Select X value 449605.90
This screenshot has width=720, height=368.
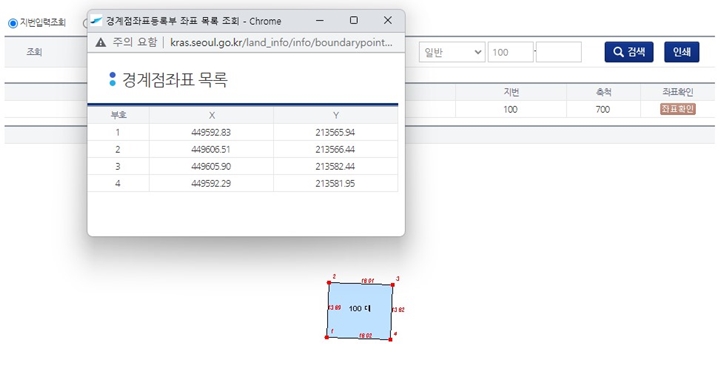[211, 166]
